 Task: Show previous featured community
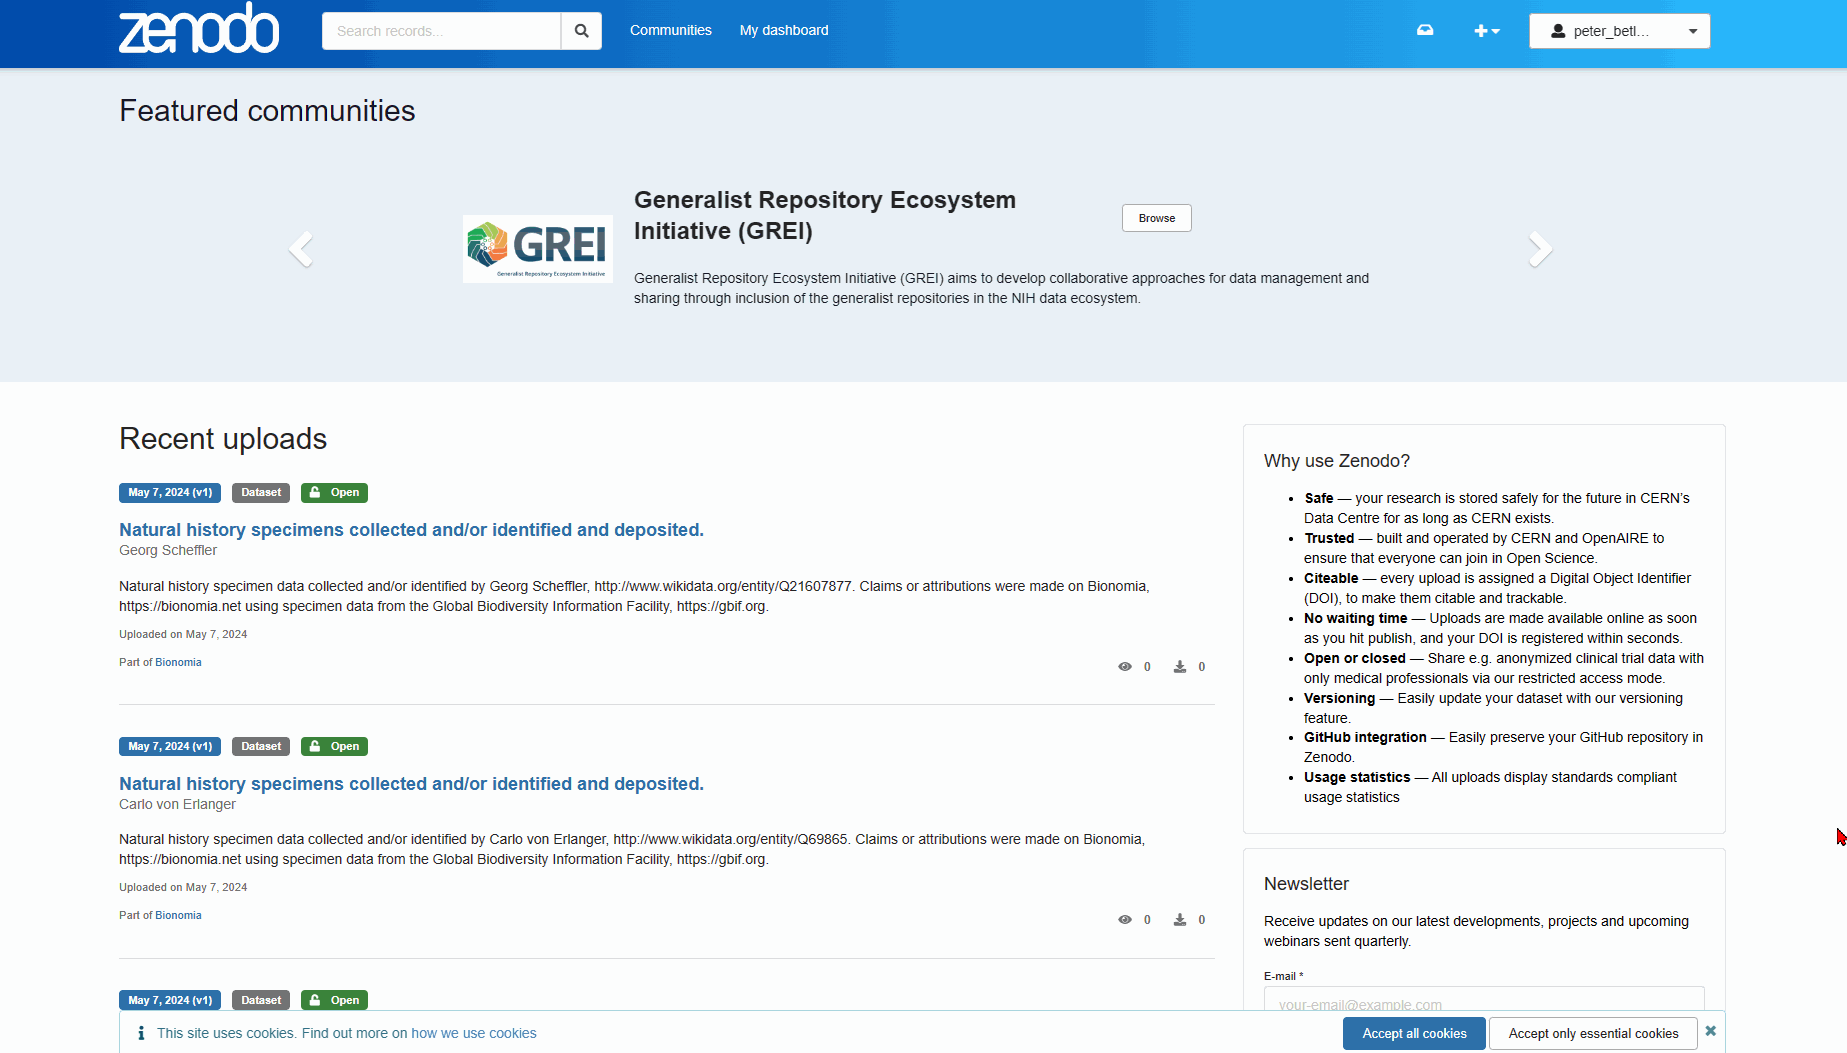[x=300, y=249]
